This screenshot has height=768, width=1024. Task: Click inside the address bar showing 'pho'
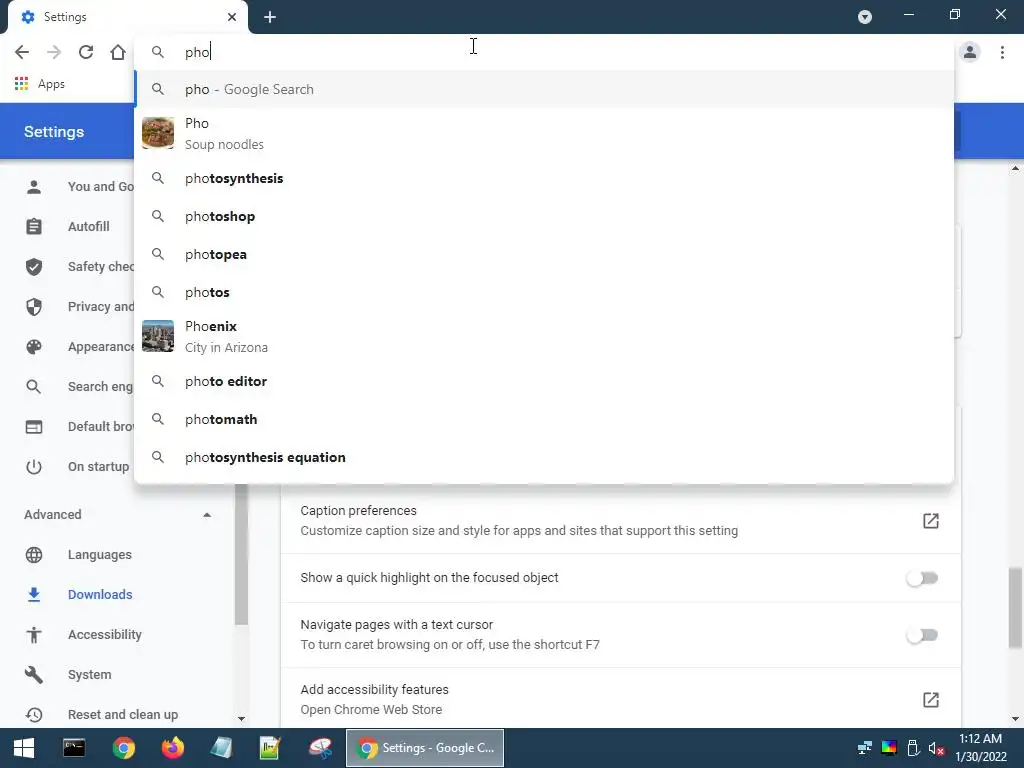543,52
